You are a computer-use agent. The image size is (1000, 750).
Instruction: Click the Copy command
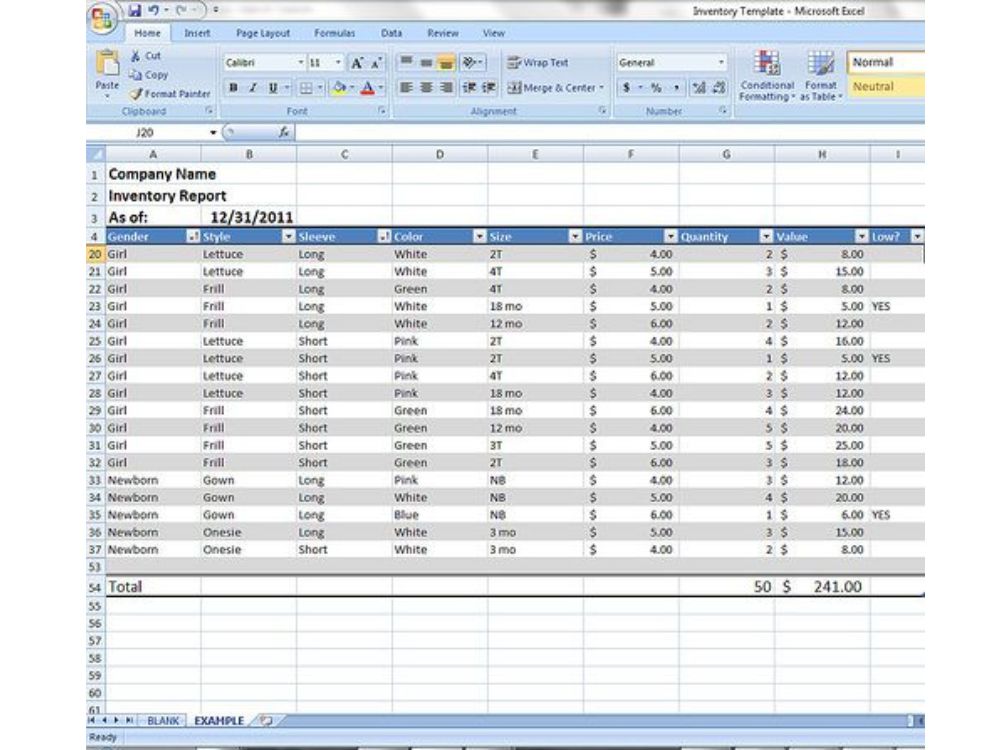point(149,75)
